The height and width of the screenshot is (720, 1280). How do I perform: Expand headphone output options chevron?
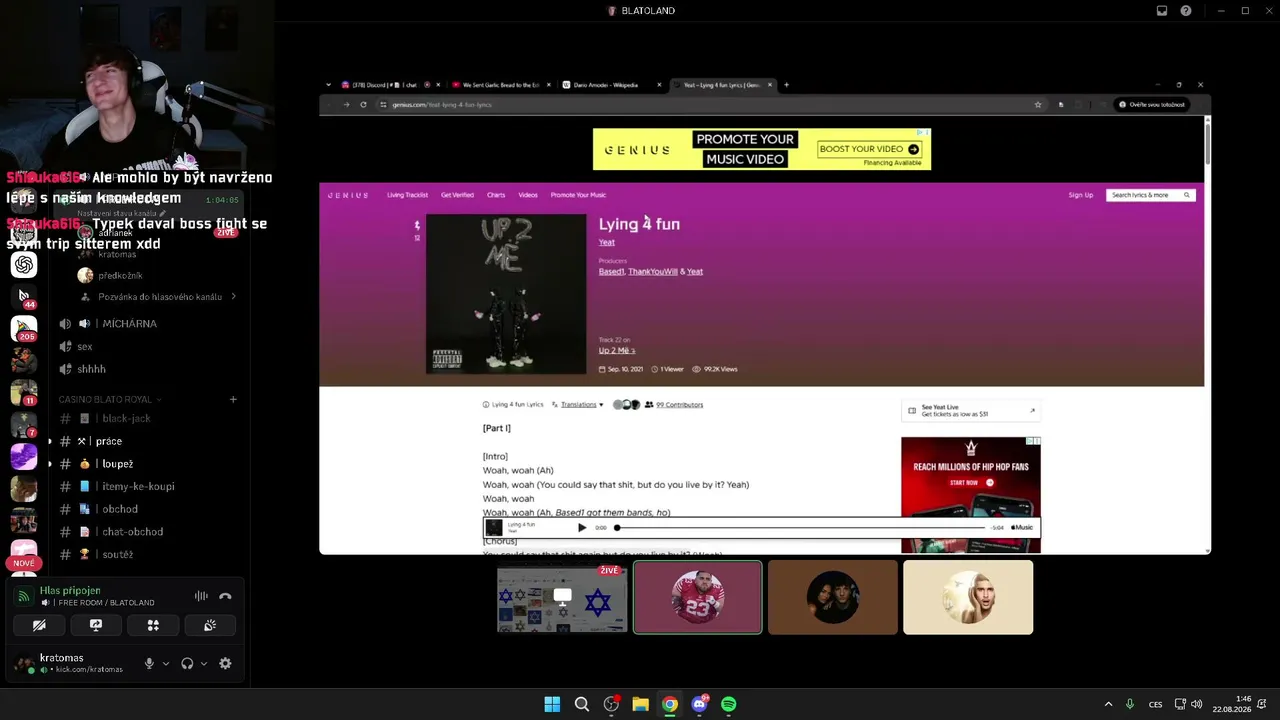click(x=204, y=663)
